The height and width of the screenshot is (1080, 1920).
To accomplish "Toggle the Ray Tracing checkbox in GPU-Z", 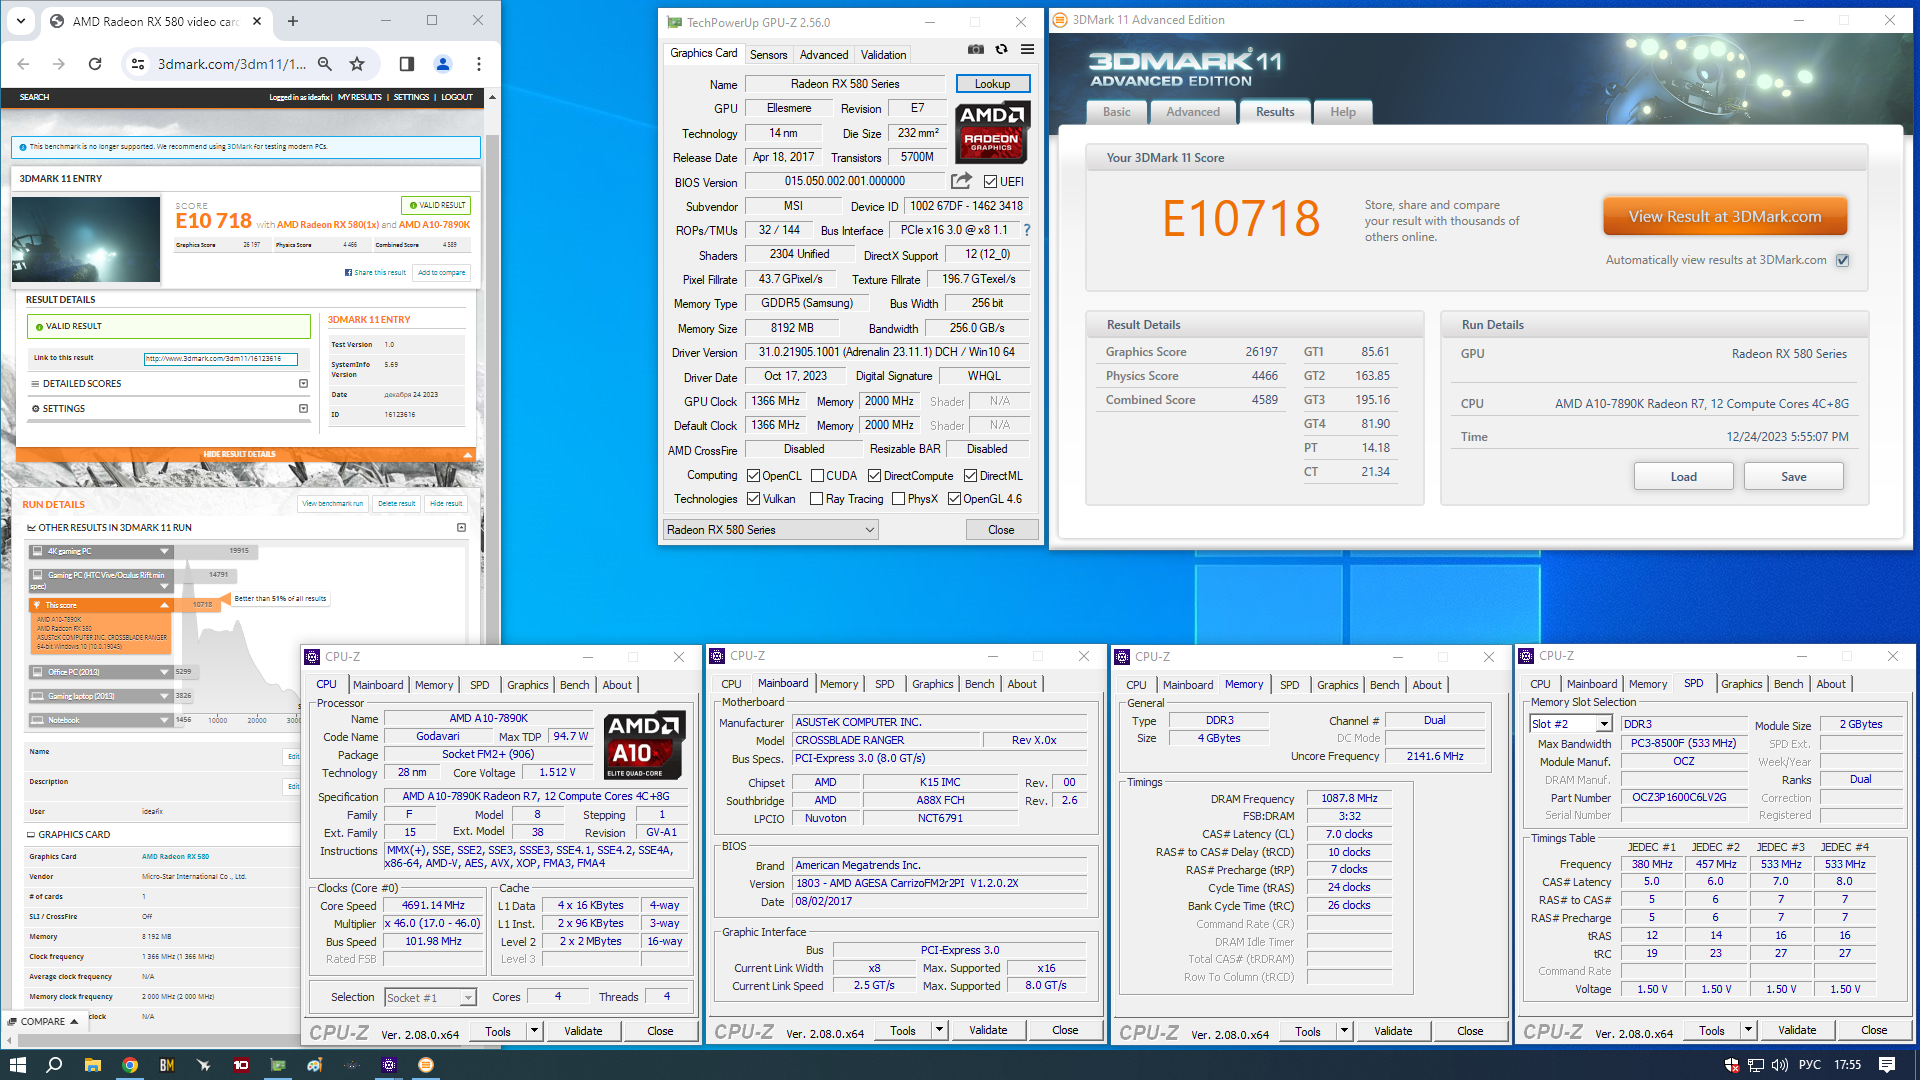I will coord(816,499).
